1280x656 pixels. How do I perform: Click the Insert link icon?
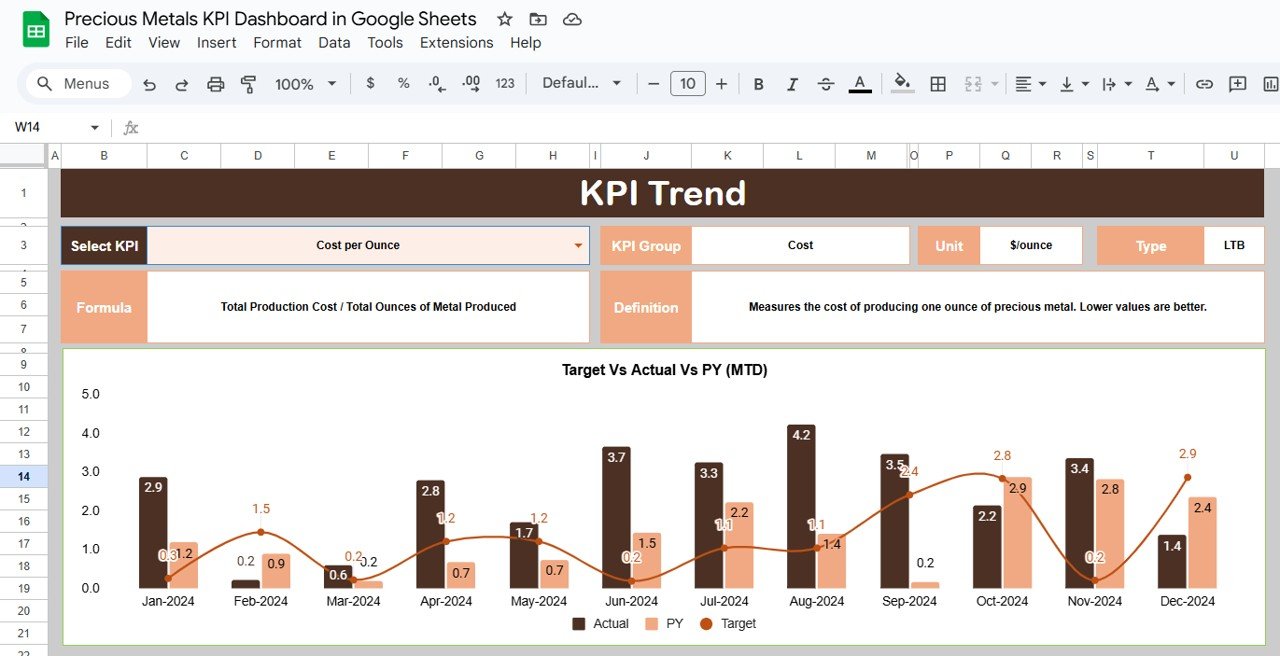[1204, 84]
